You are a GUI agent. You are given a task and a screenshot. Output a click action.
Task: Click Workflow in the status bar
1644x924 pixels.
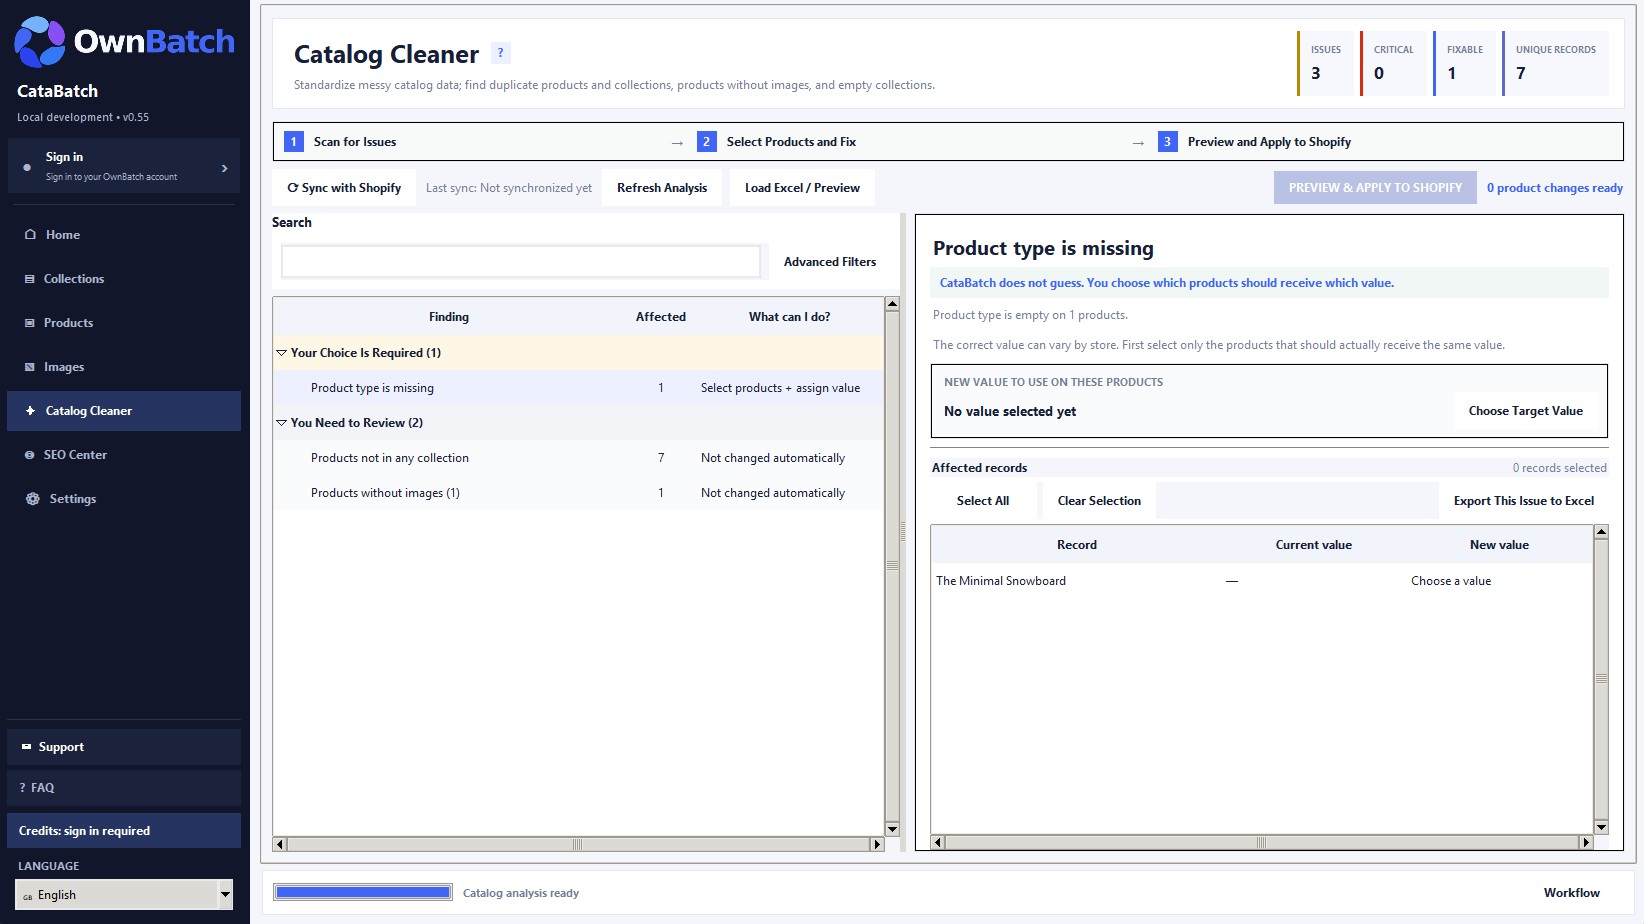click(1571, 893)
